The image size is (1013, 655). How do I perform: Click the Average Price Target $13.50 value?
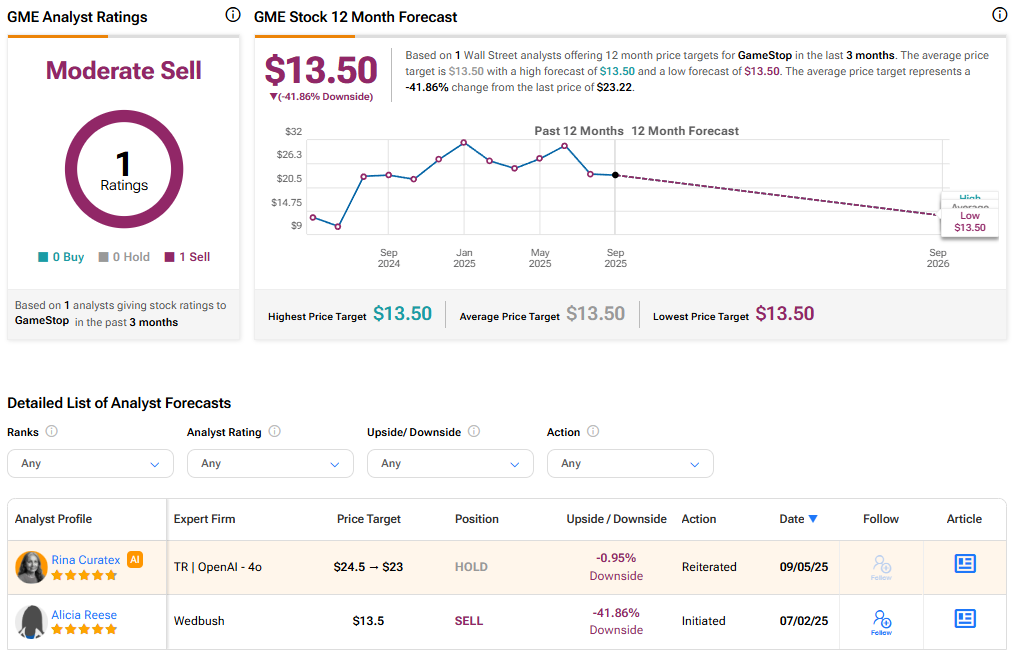pos(596,314)
